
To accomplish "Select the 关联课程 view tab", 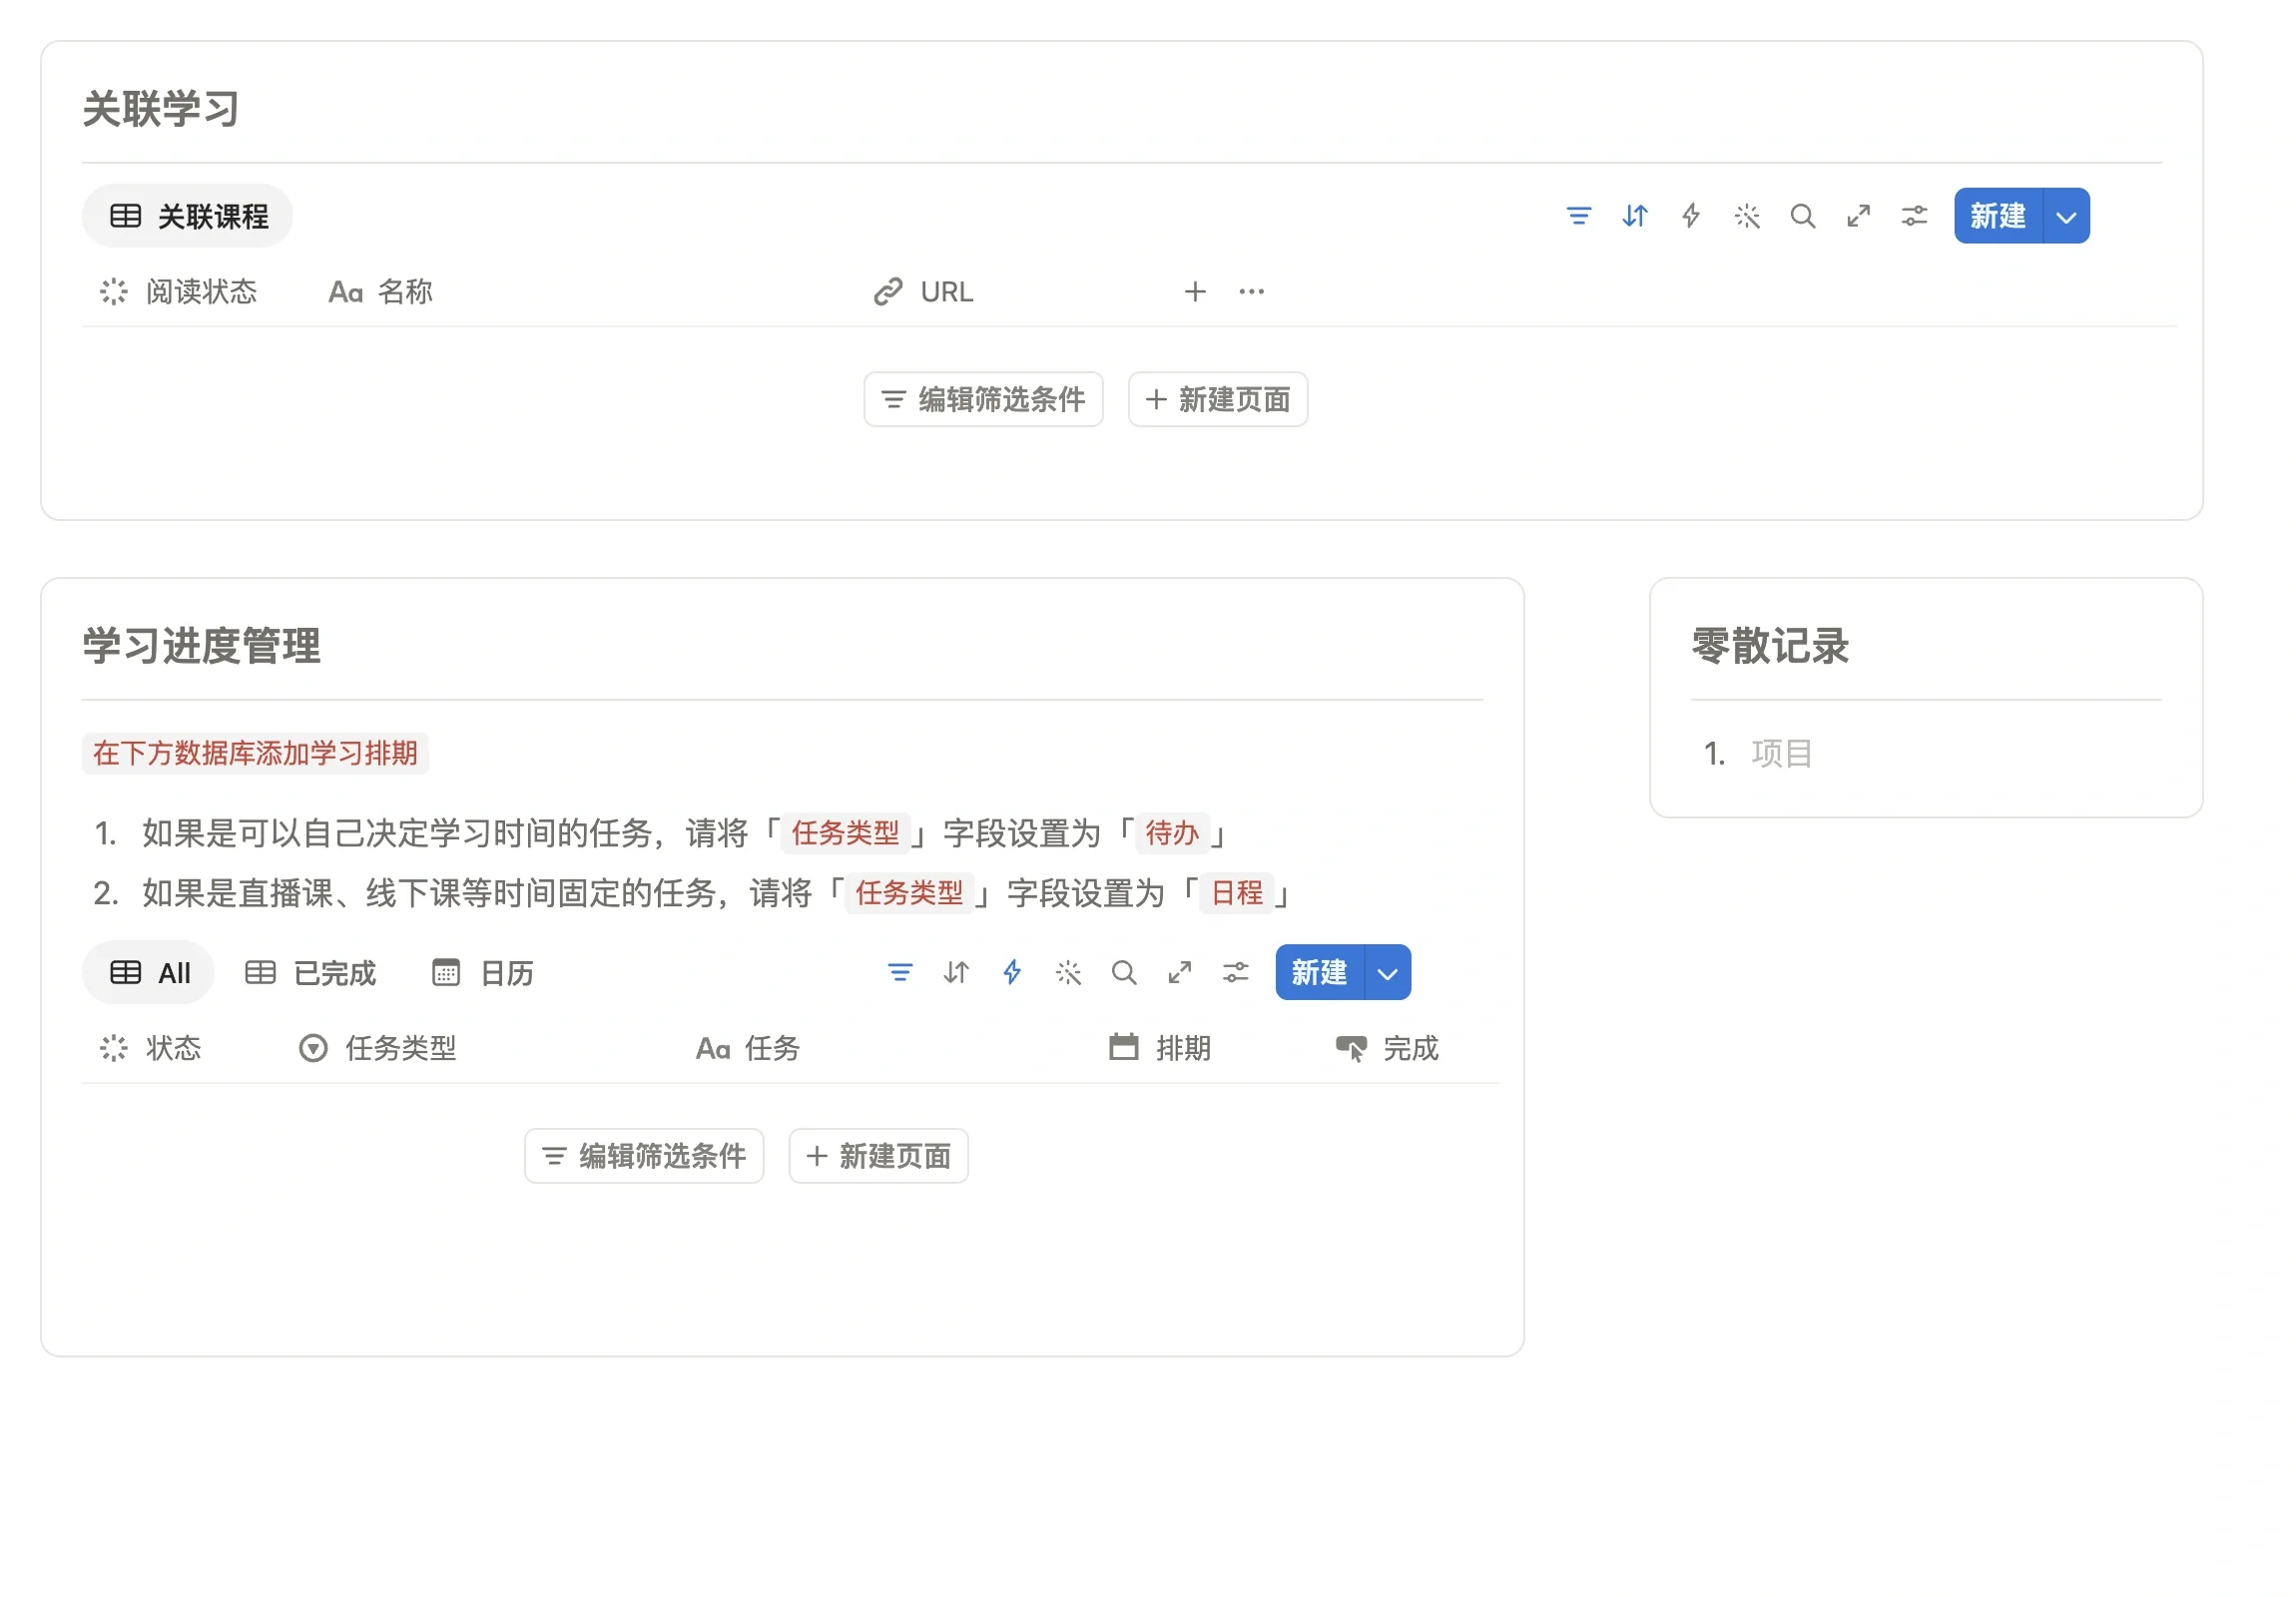I will coord(188,216).
